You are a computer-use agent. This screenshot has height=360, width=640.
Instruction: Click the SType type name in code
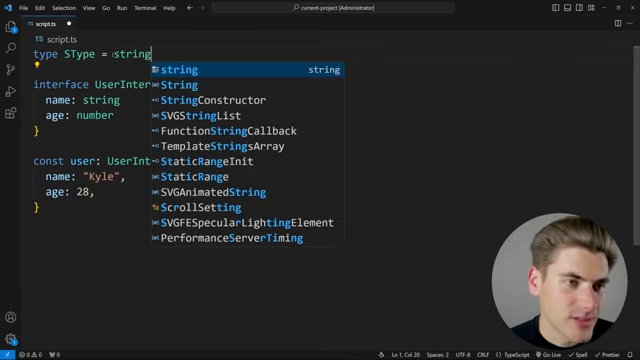point(79,54)
